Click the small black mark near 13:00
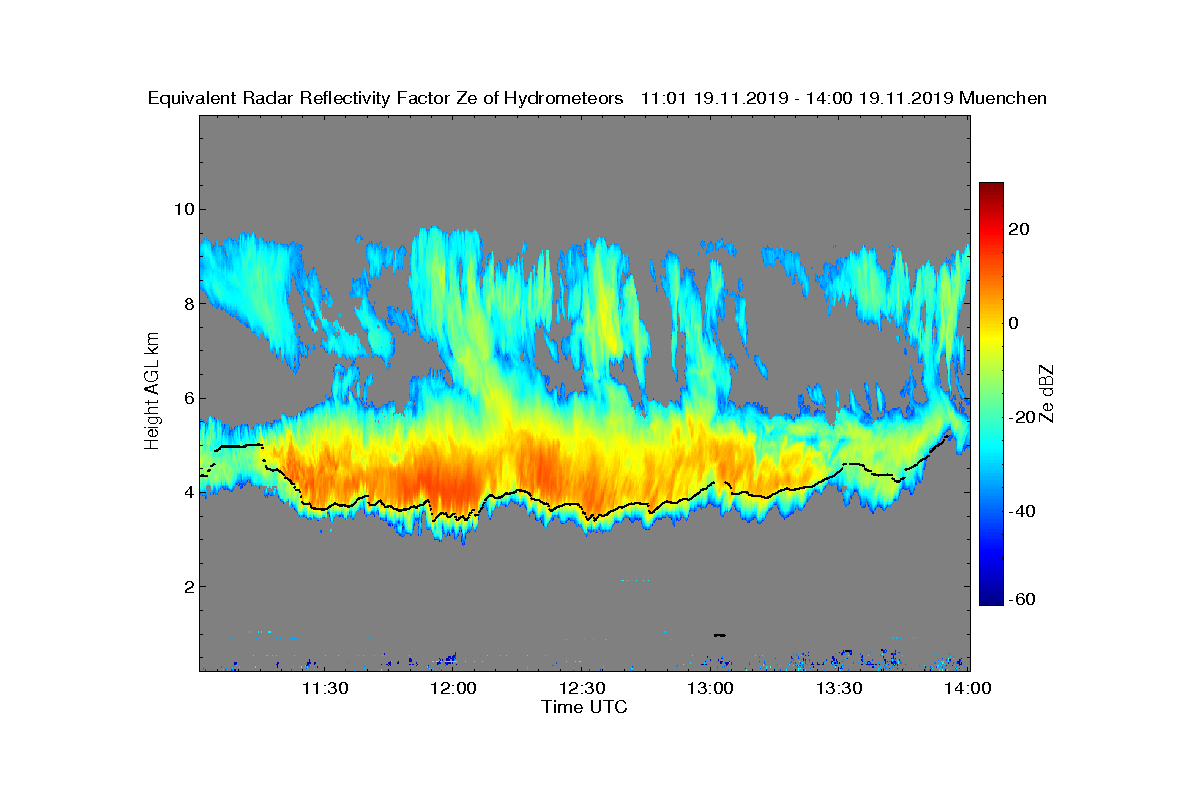The image size is (1200, 800). (719, 635)
